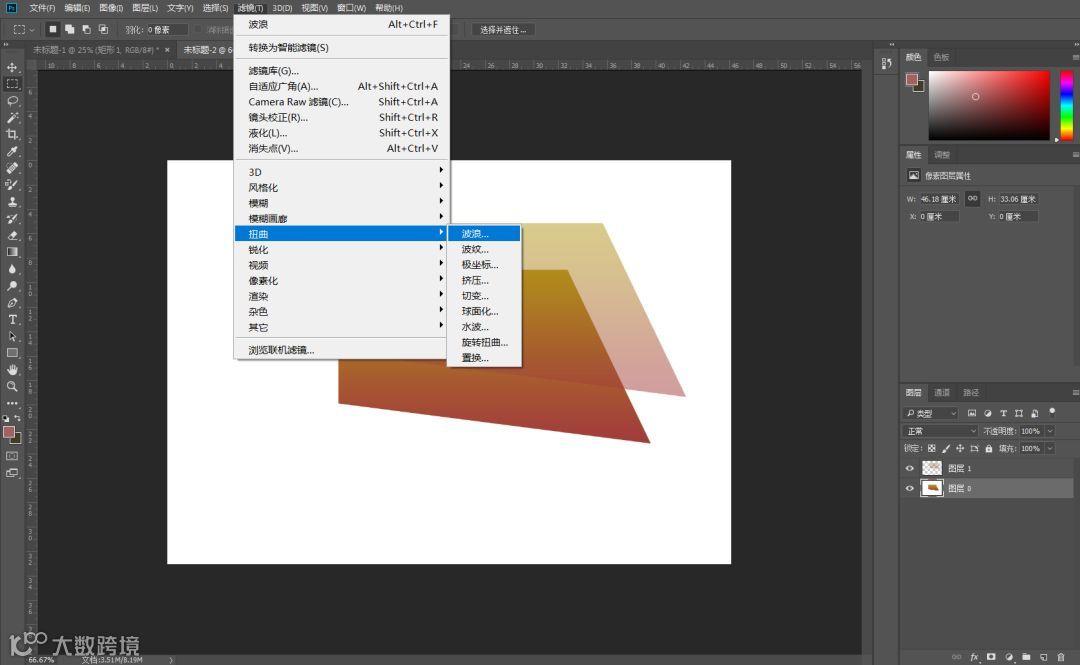Image resolution: width=1080 pixels, height=665 pixels.
Task: Expand the 风格化 submenu
Action: (x=342, y=187)
